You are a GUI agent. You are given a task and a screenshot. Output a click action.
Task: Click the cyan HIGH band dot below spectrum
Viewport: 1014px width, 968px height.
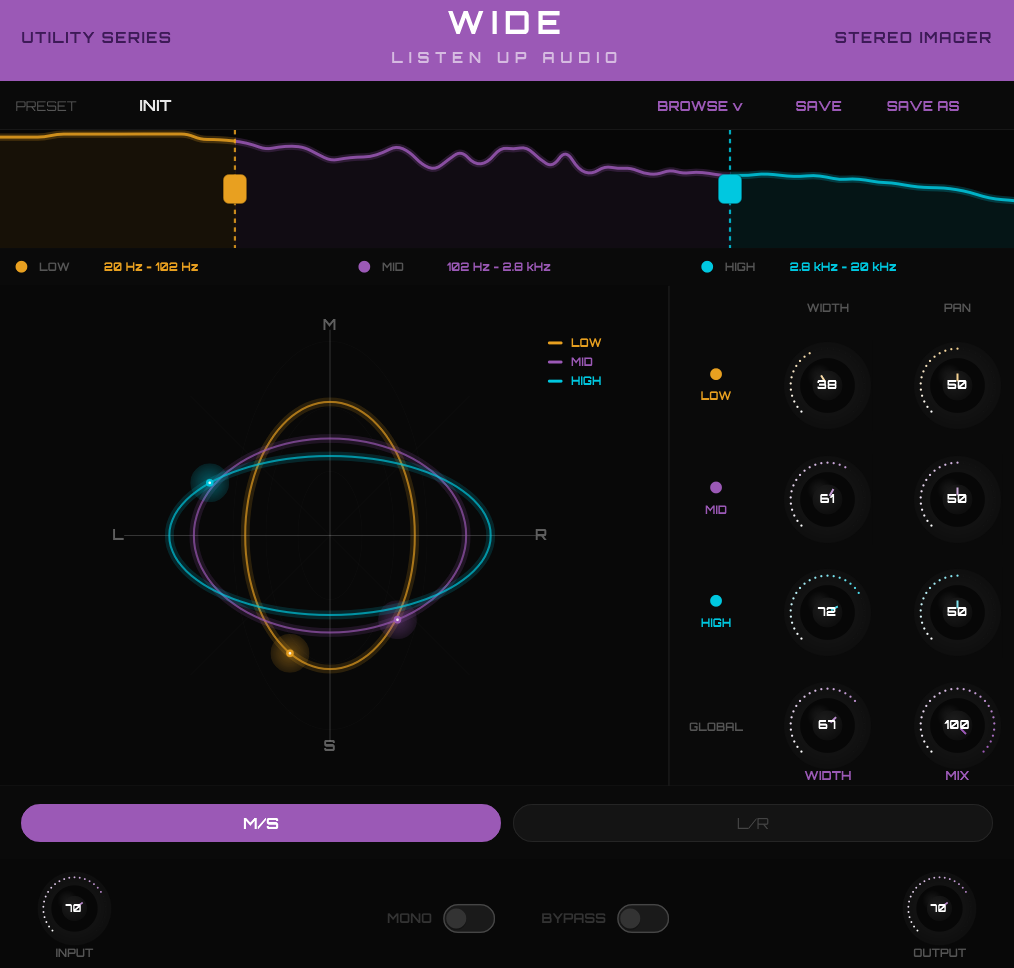click(x=707, y=267)
